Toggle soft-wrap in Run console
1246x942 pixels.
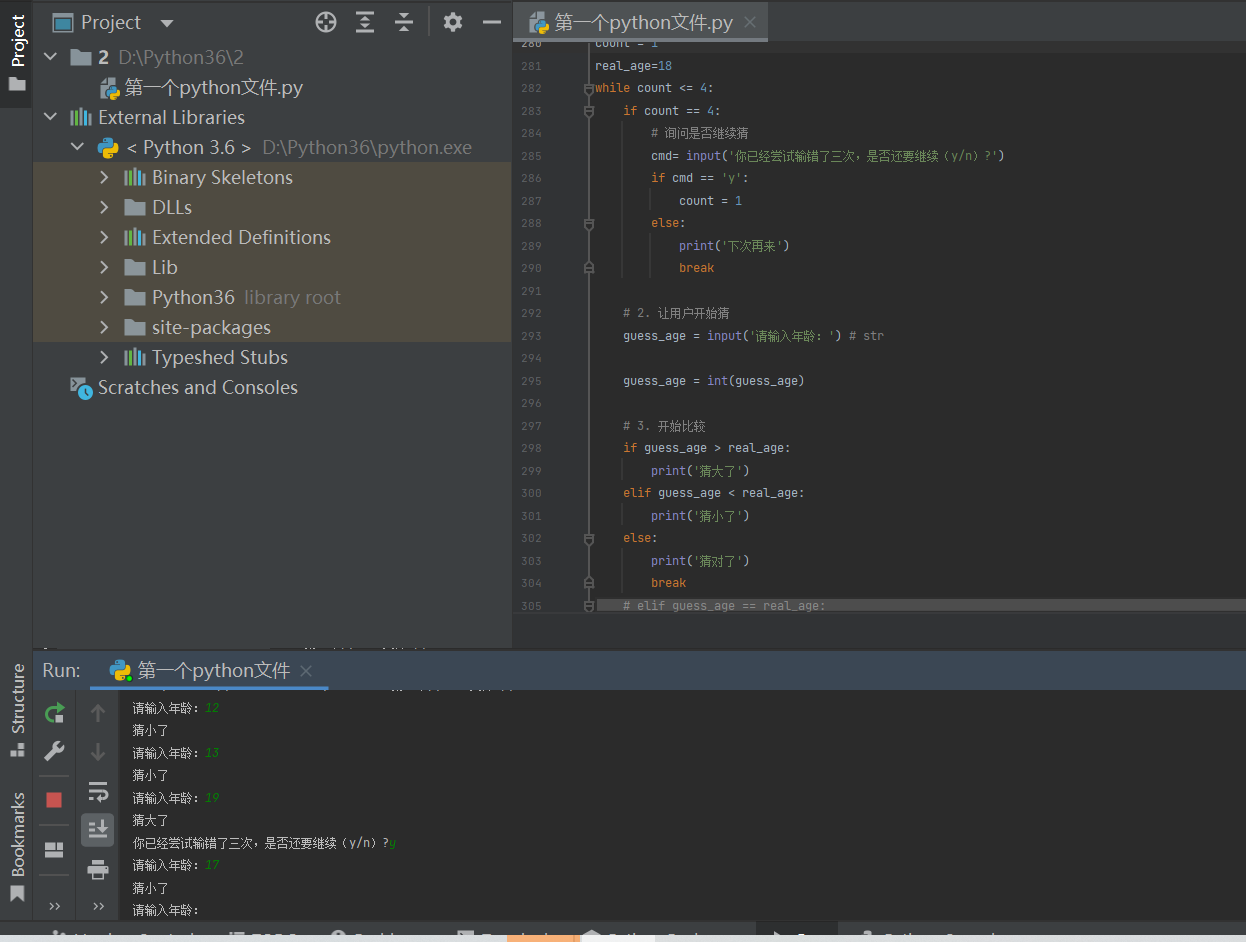click(98, 792)
